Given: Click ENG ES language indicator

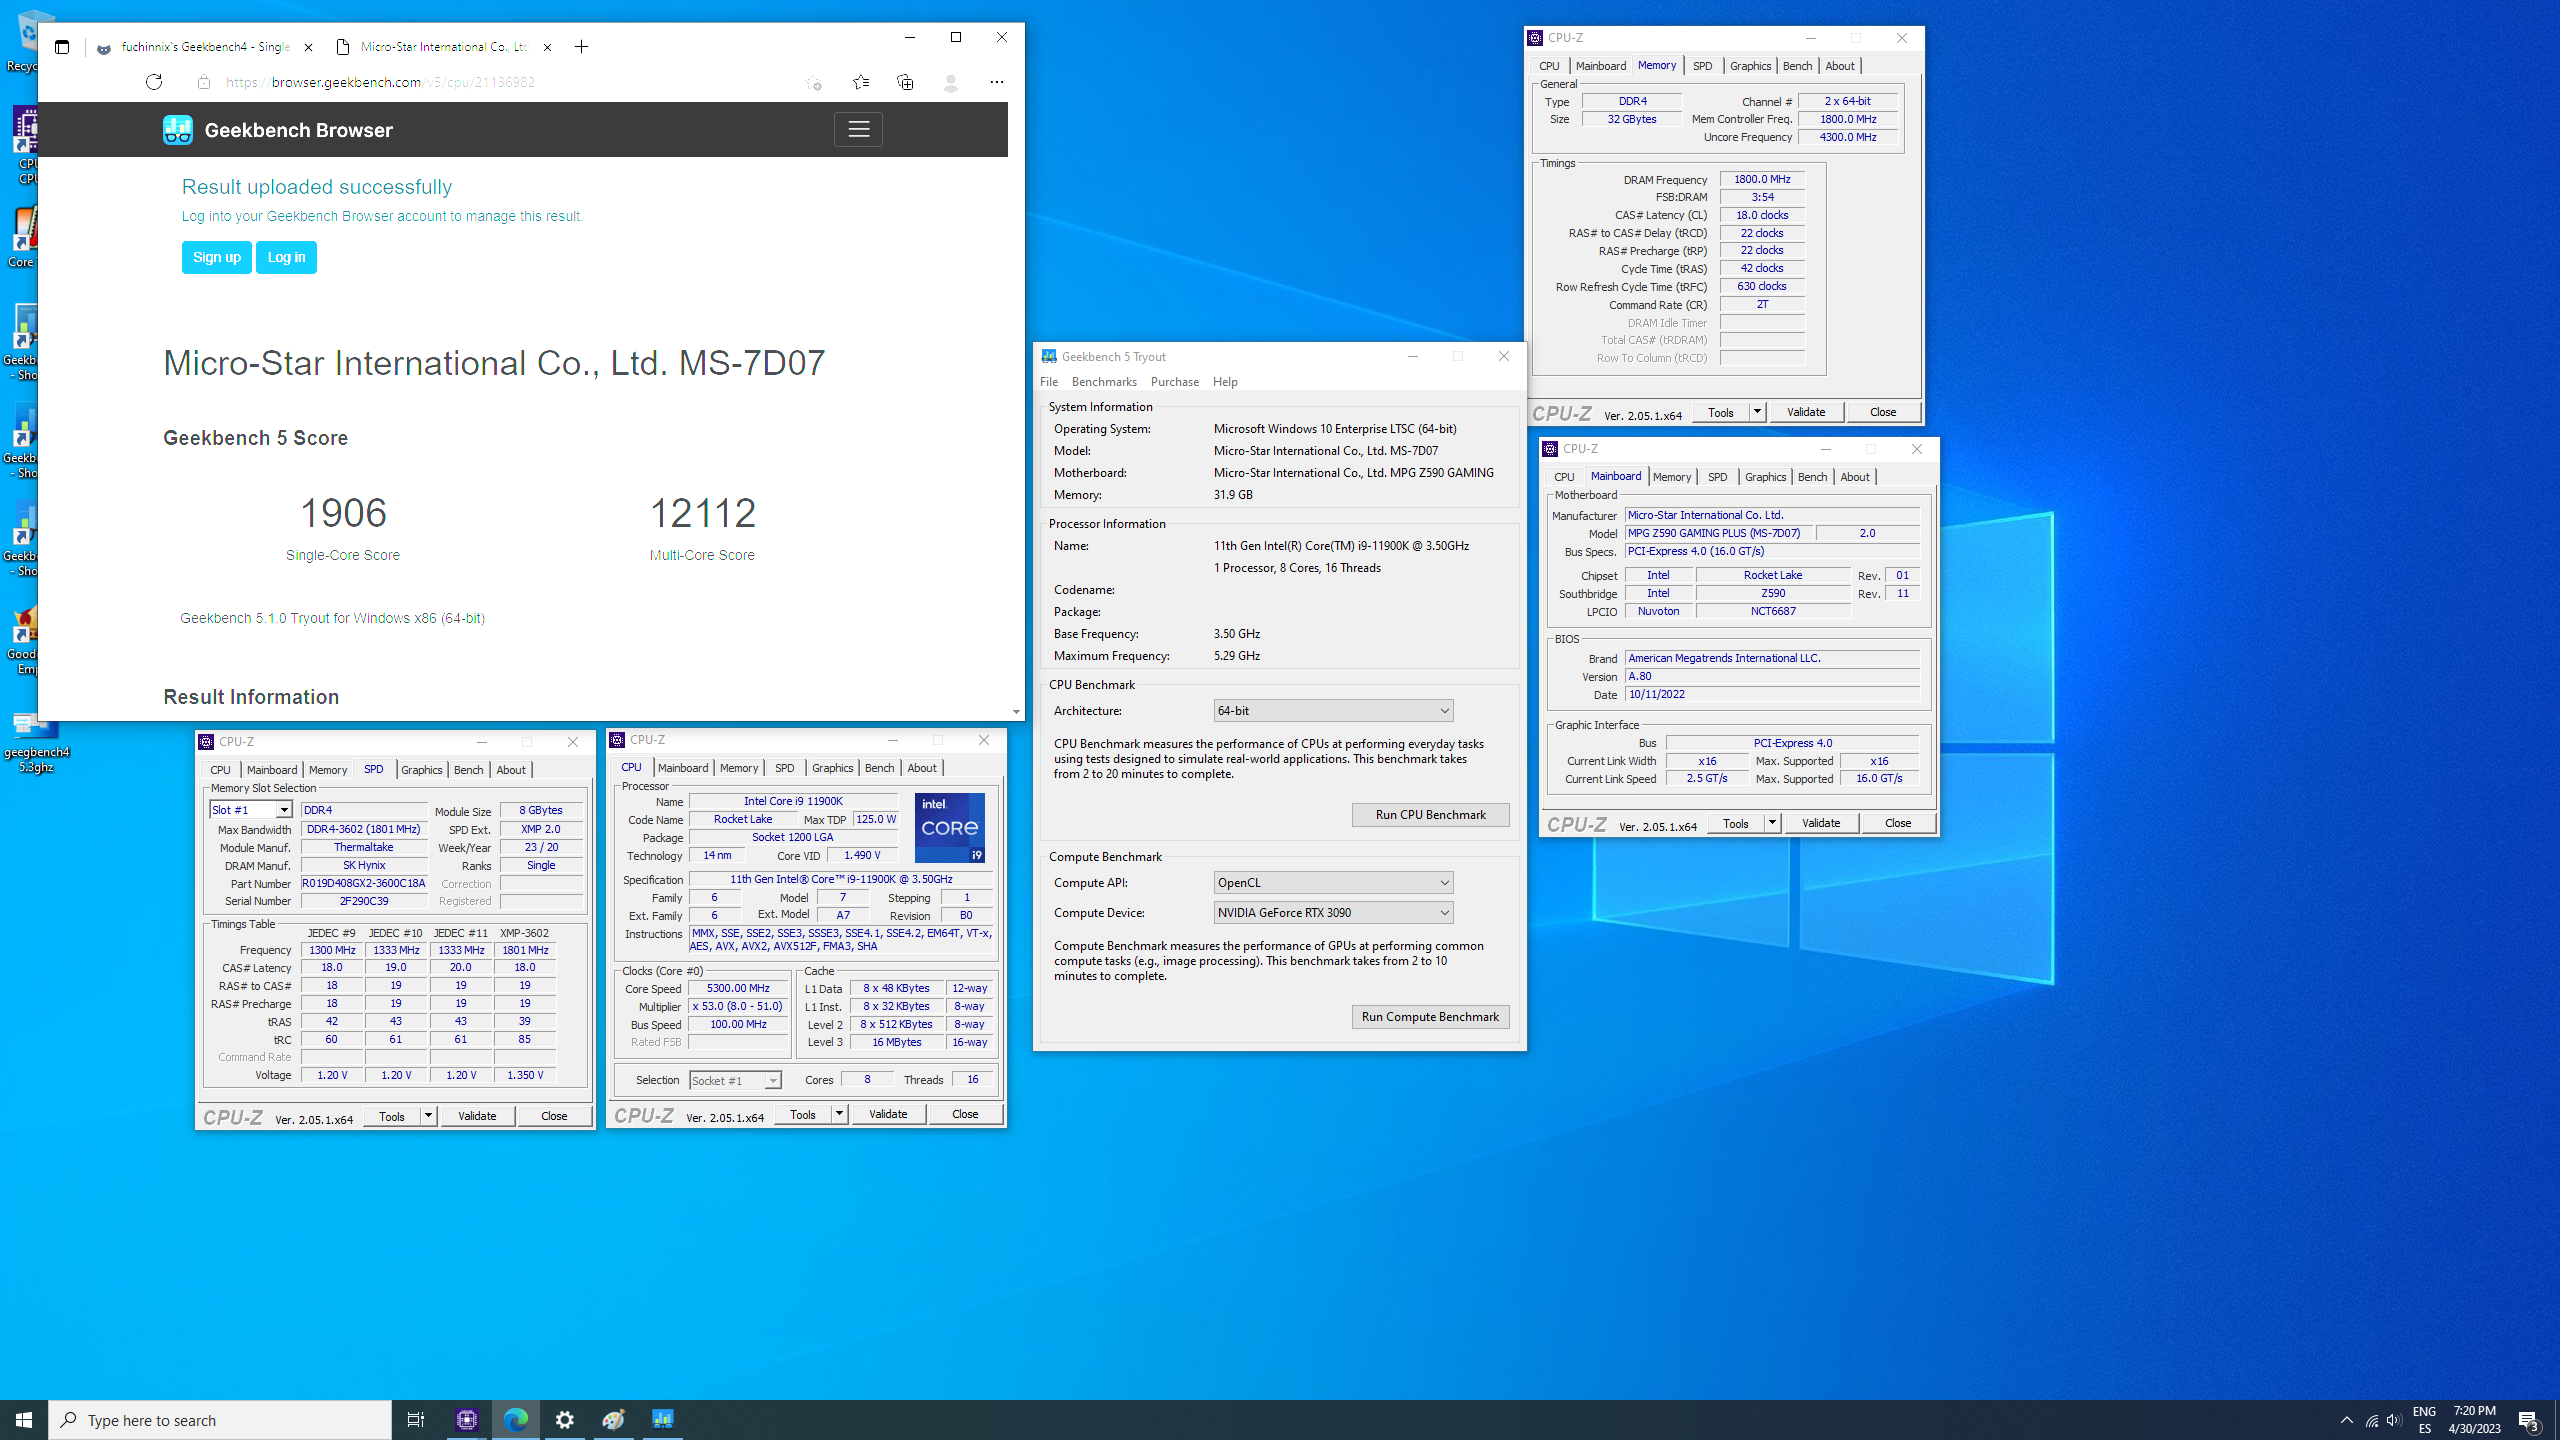Looking at the screenshot, I should [x=2424, y=1420].
